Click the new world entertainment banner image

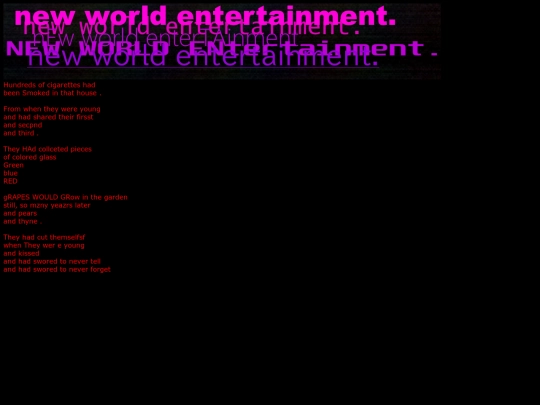[x=222, y=41]
